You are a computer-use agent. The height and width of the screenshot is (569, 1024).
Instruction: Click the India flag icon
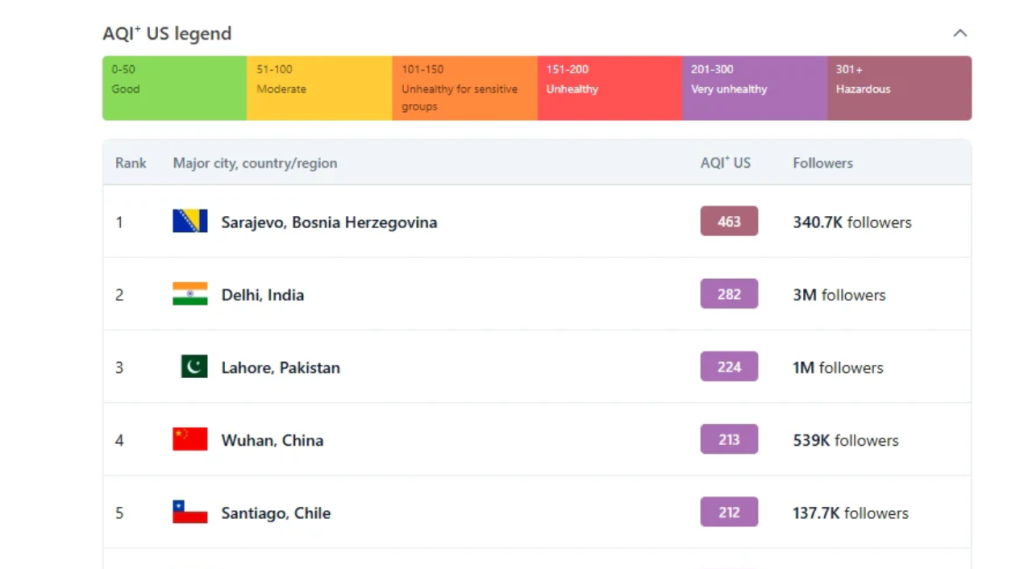(x=190, y=294)
